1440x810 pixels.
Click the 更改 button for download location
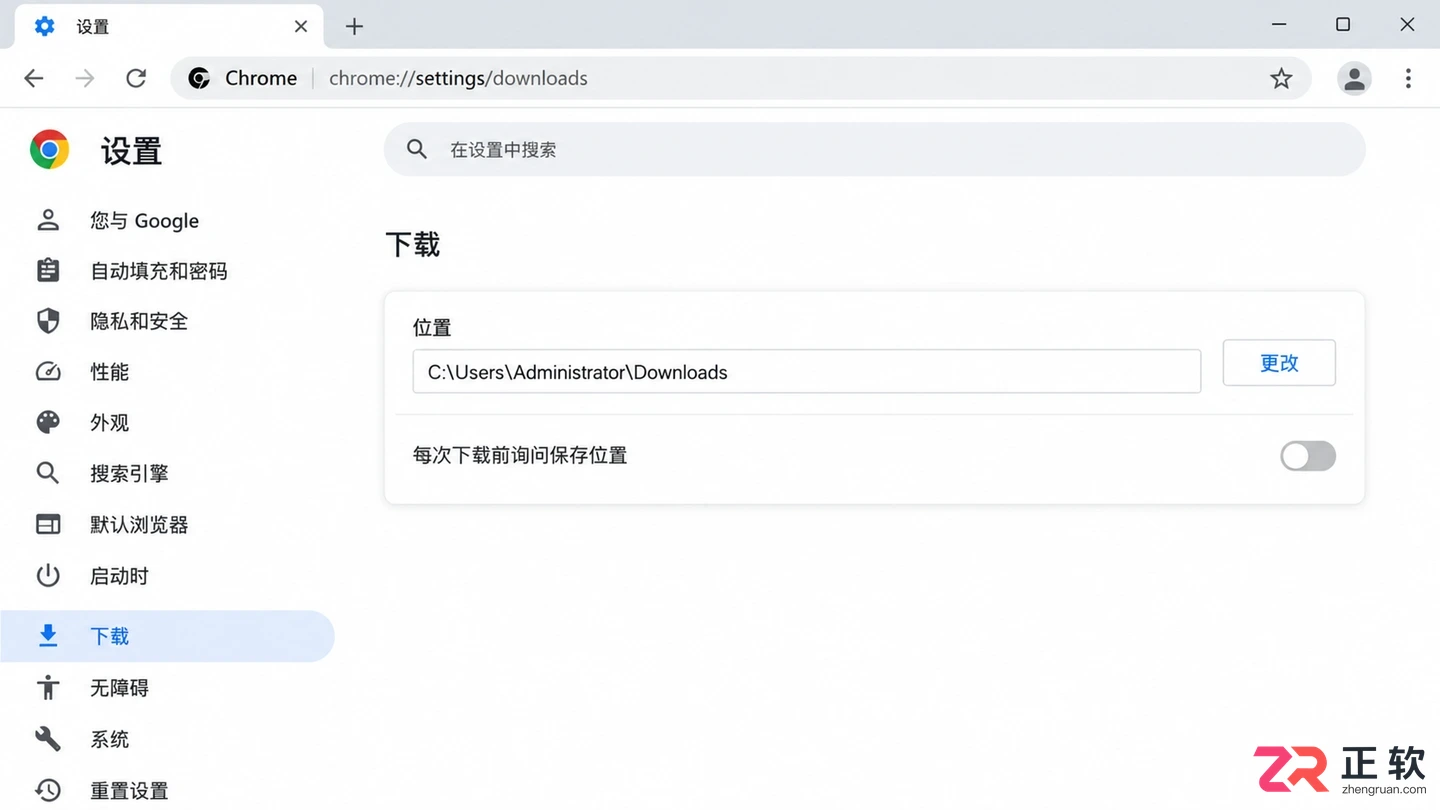tap(1279, 363)
